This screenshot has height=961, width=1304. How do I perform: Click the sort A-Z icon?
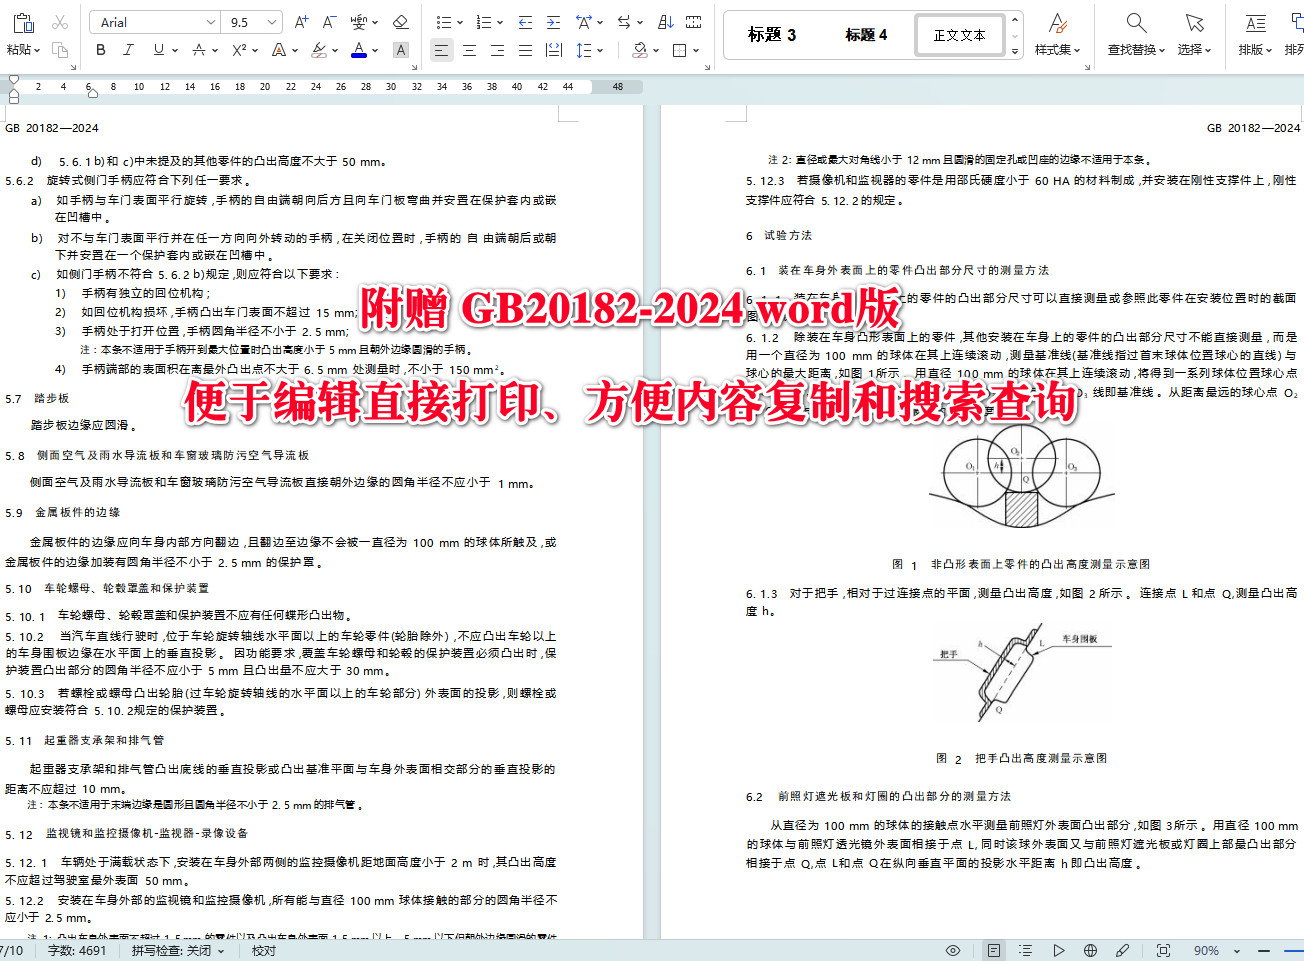[666, 22]
